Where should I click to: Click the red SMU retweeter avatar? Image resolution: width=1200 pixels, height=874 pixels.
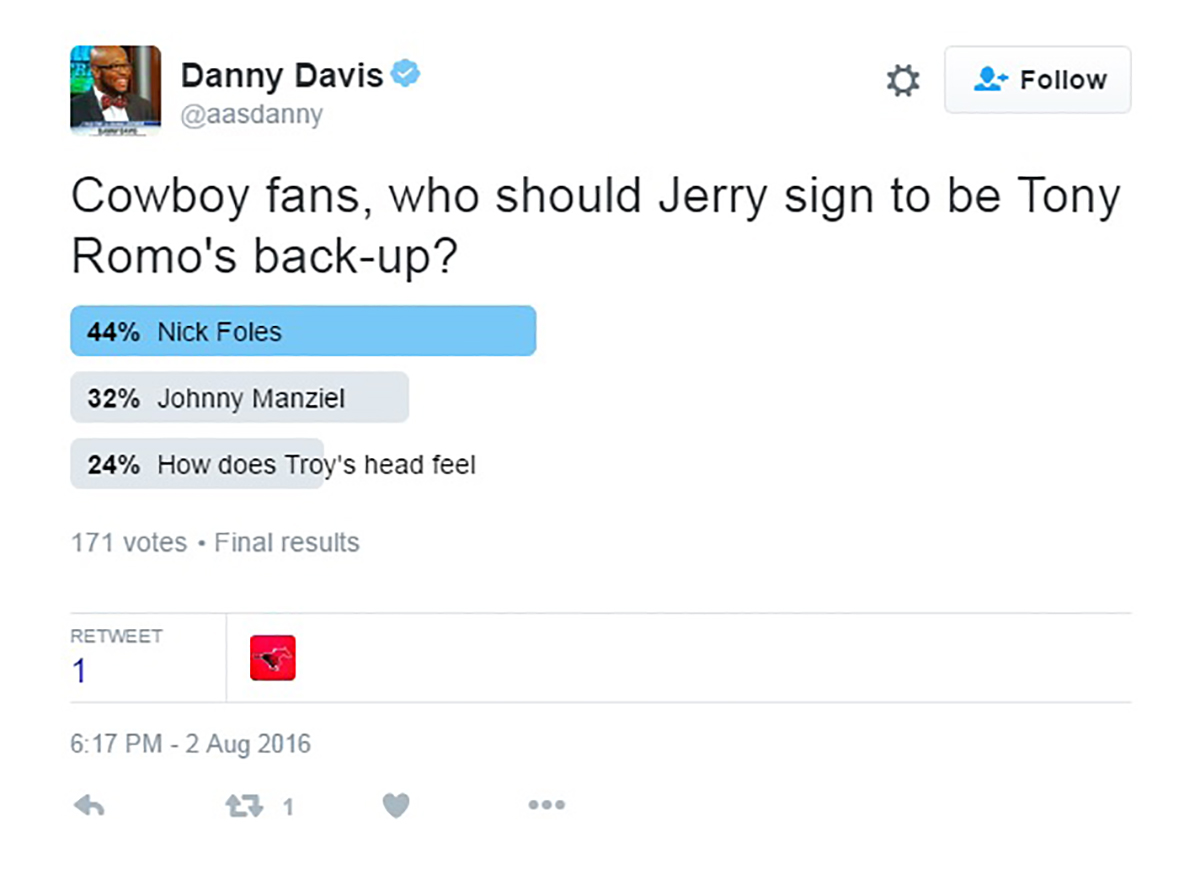point(271,657)
